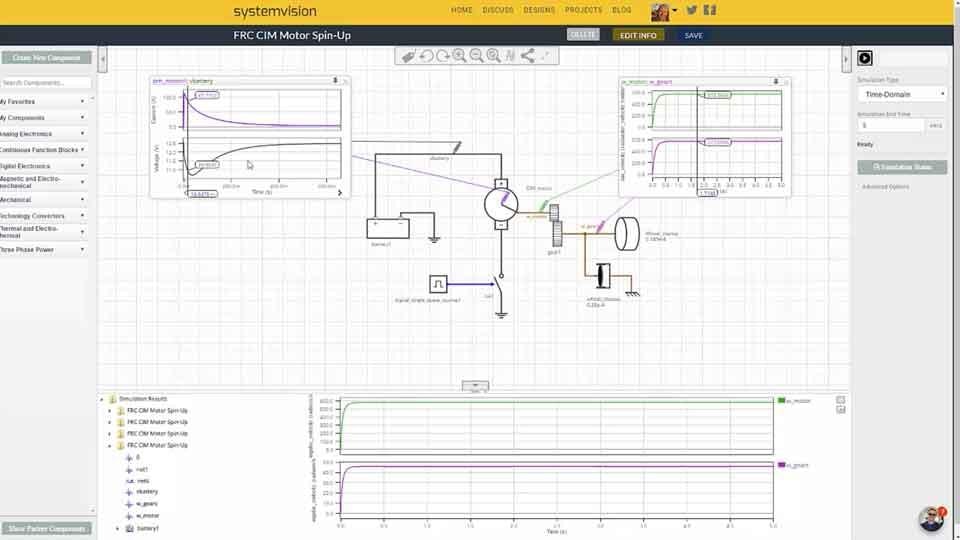Screen dimensions: 960x540
Task: Open the DESIGNS menu
Action: (x=539, y=10)
